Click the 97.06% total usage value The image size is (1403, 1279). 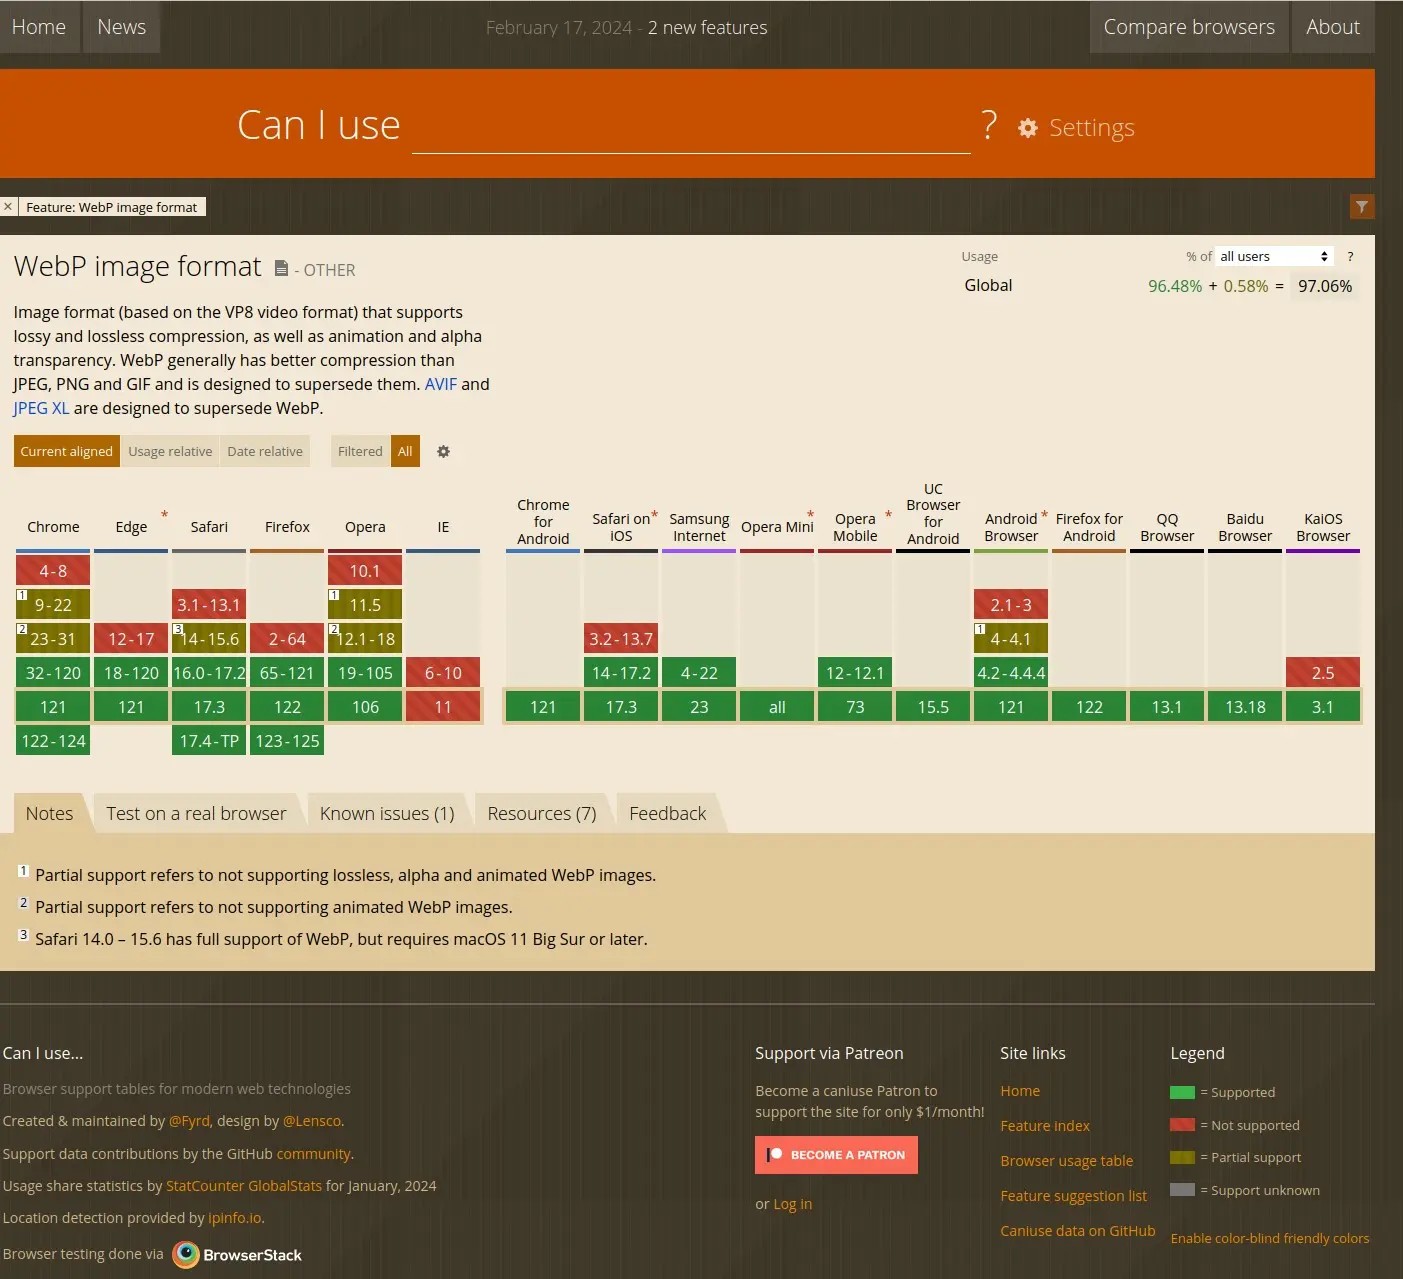1325,286
